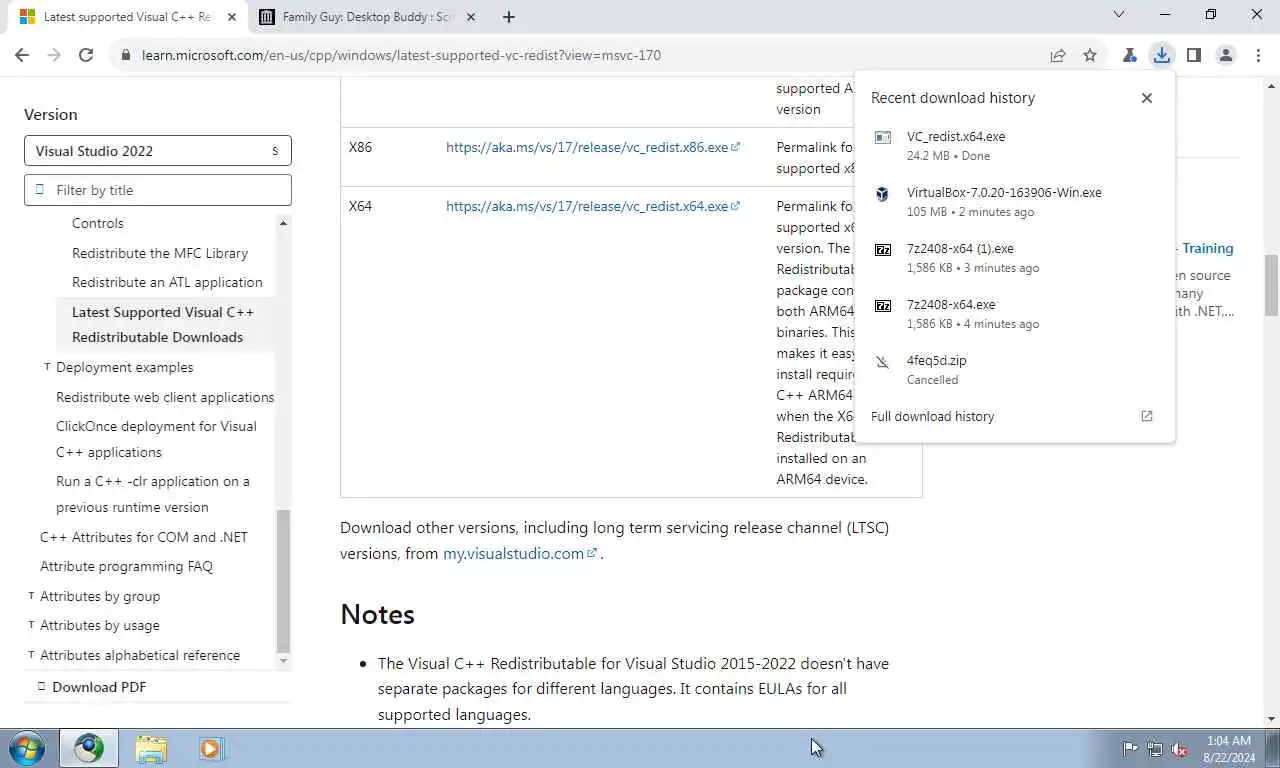Expand the Attributes by group node
This screenshot has width=1280, height=768.
point(31,596)
